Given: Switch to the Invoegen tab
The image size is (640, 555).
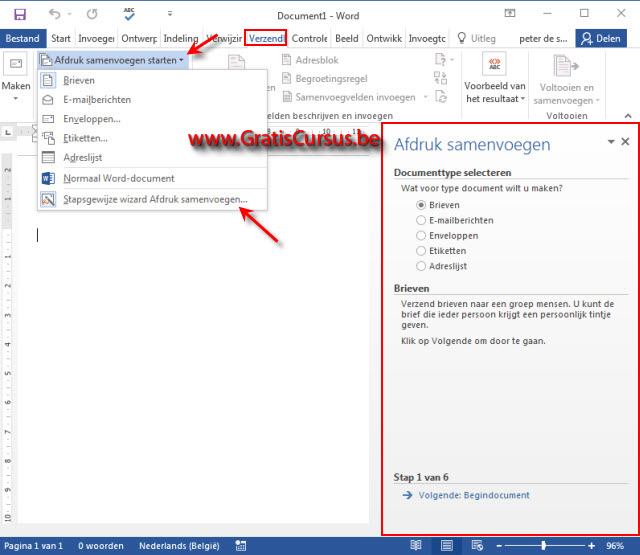Looking at the screenshot, I should 96,38.
